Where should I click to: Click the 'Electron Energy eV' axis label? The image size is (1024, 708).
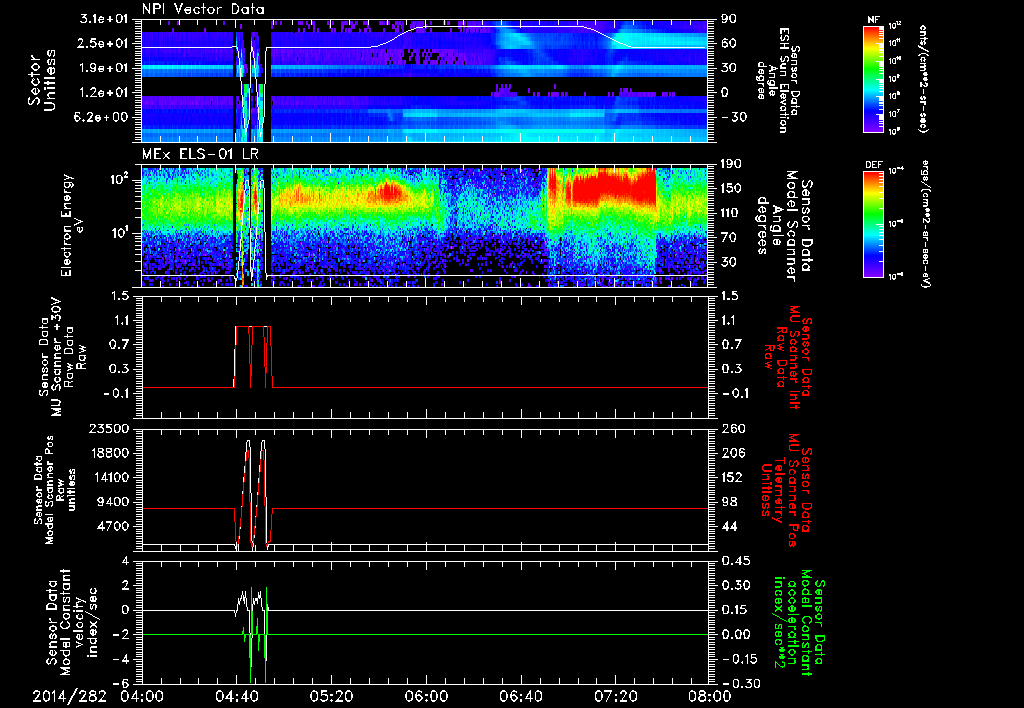(73, 225)
